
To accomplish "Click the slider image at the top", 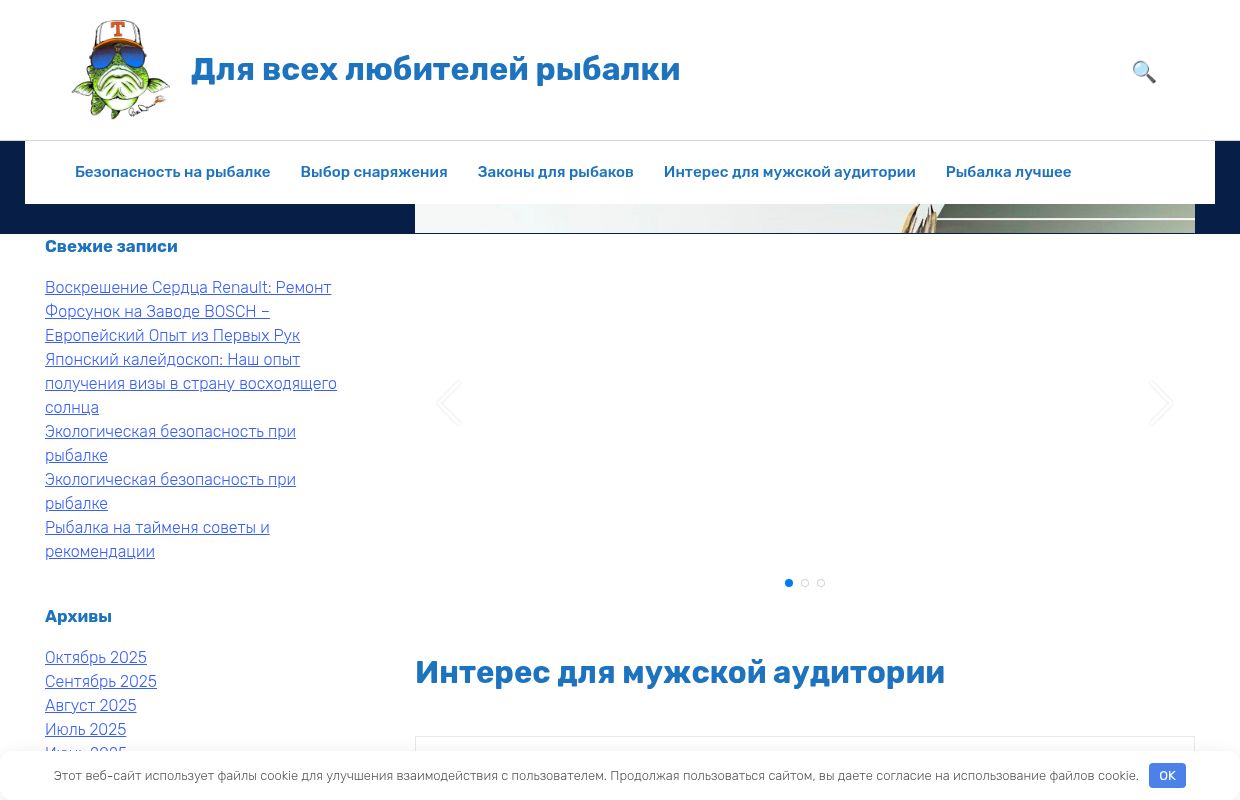I will point(804,219).
